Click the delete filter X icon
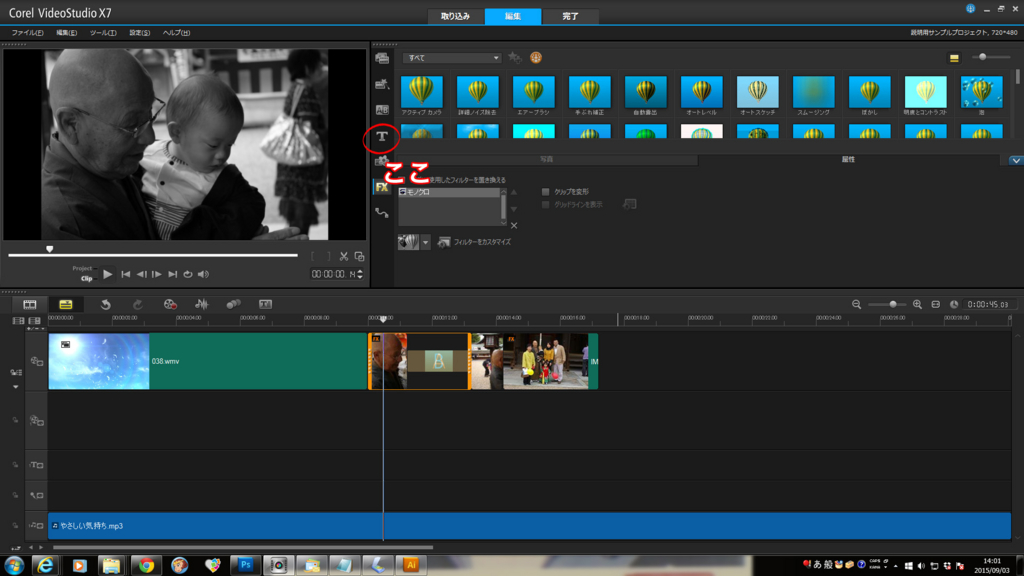1024x576 pixels. [514, 225]
